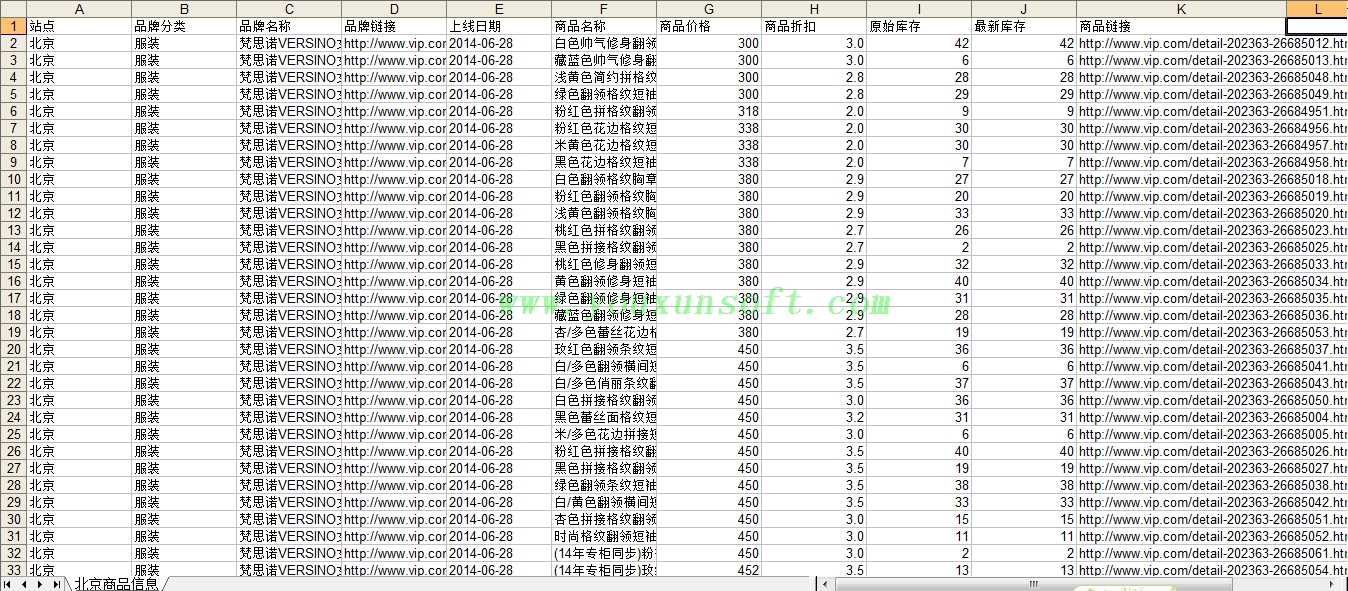
Task: Click link ending detail-202363-26685053
Action: (1212, 332)
